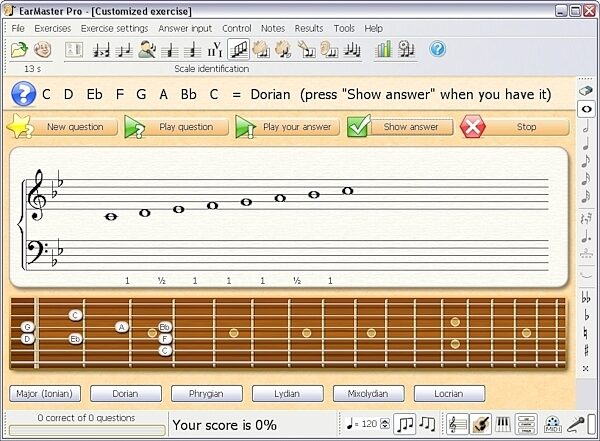Viewport: 600px width, 441px height.
Task: Click the Stop button
Action: (514, 127)
